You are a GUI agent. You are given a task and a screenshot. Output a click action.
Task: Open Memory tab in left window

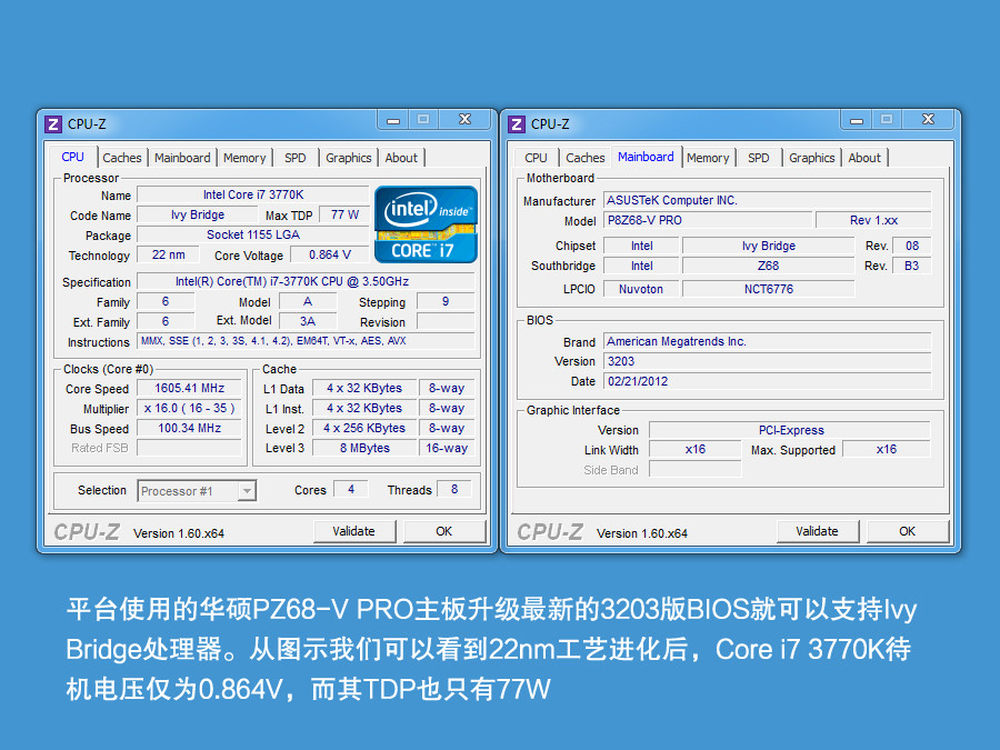244,158
